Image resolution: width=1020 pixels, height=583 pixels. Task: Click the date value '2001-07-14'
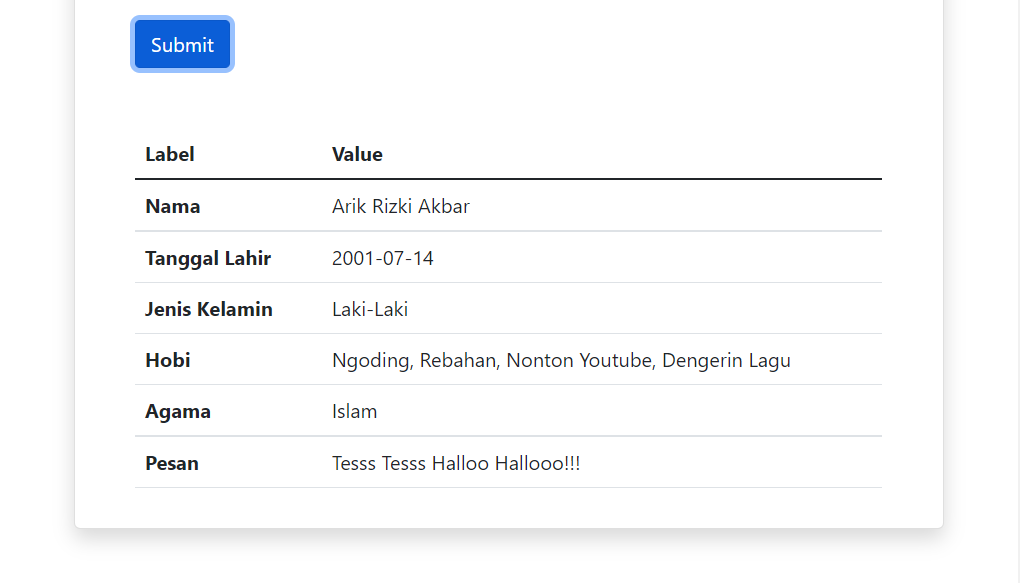click(x=382, y=258)
